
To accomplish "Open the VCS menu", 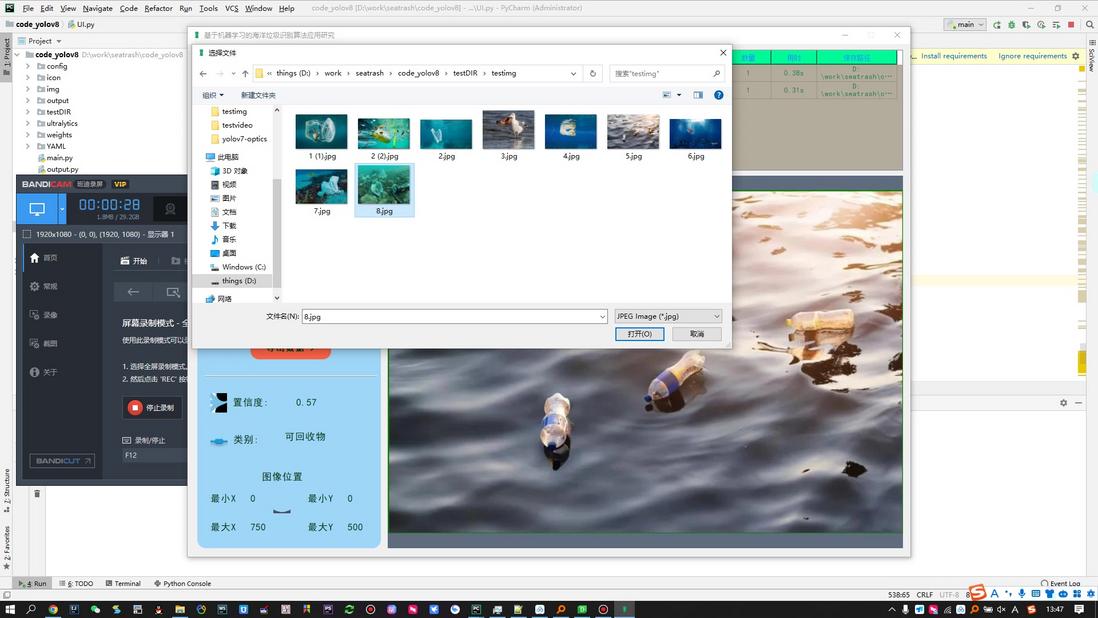I will click(231, 8).
